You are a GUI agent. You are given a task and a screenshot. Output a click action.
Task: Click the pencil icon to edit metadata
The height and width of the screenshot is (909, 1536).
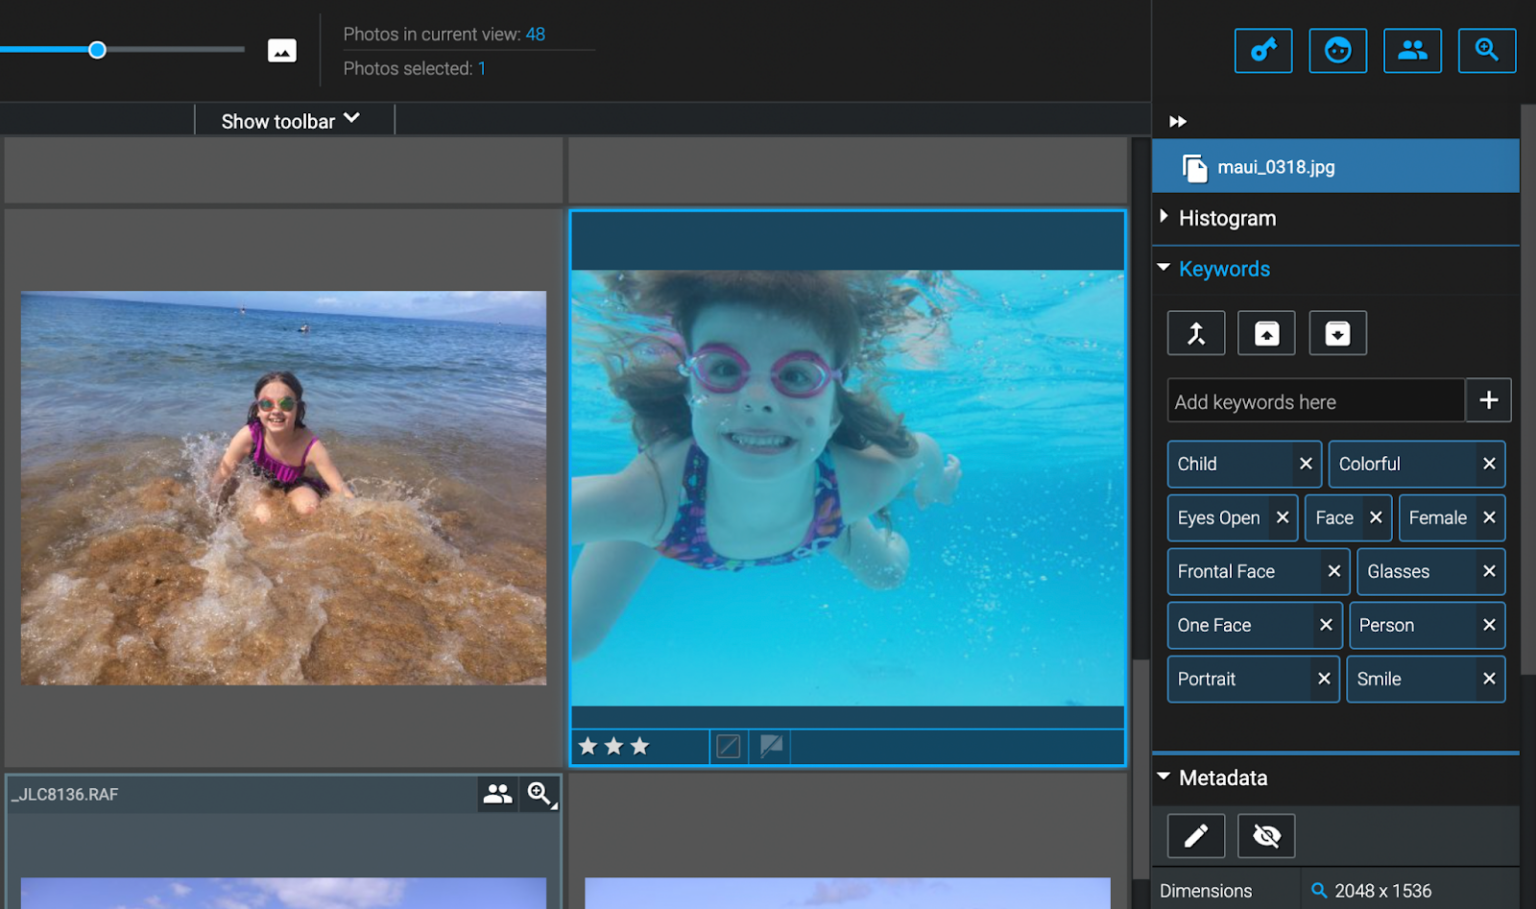(1196, 836)
